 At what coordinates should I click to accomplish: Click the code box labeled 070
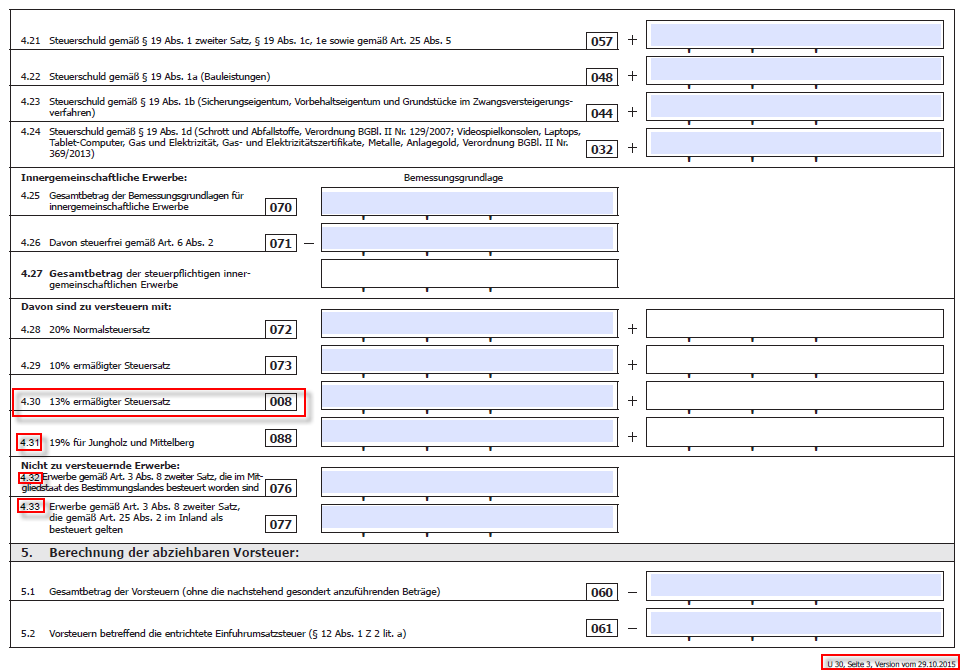click(281, 207)
